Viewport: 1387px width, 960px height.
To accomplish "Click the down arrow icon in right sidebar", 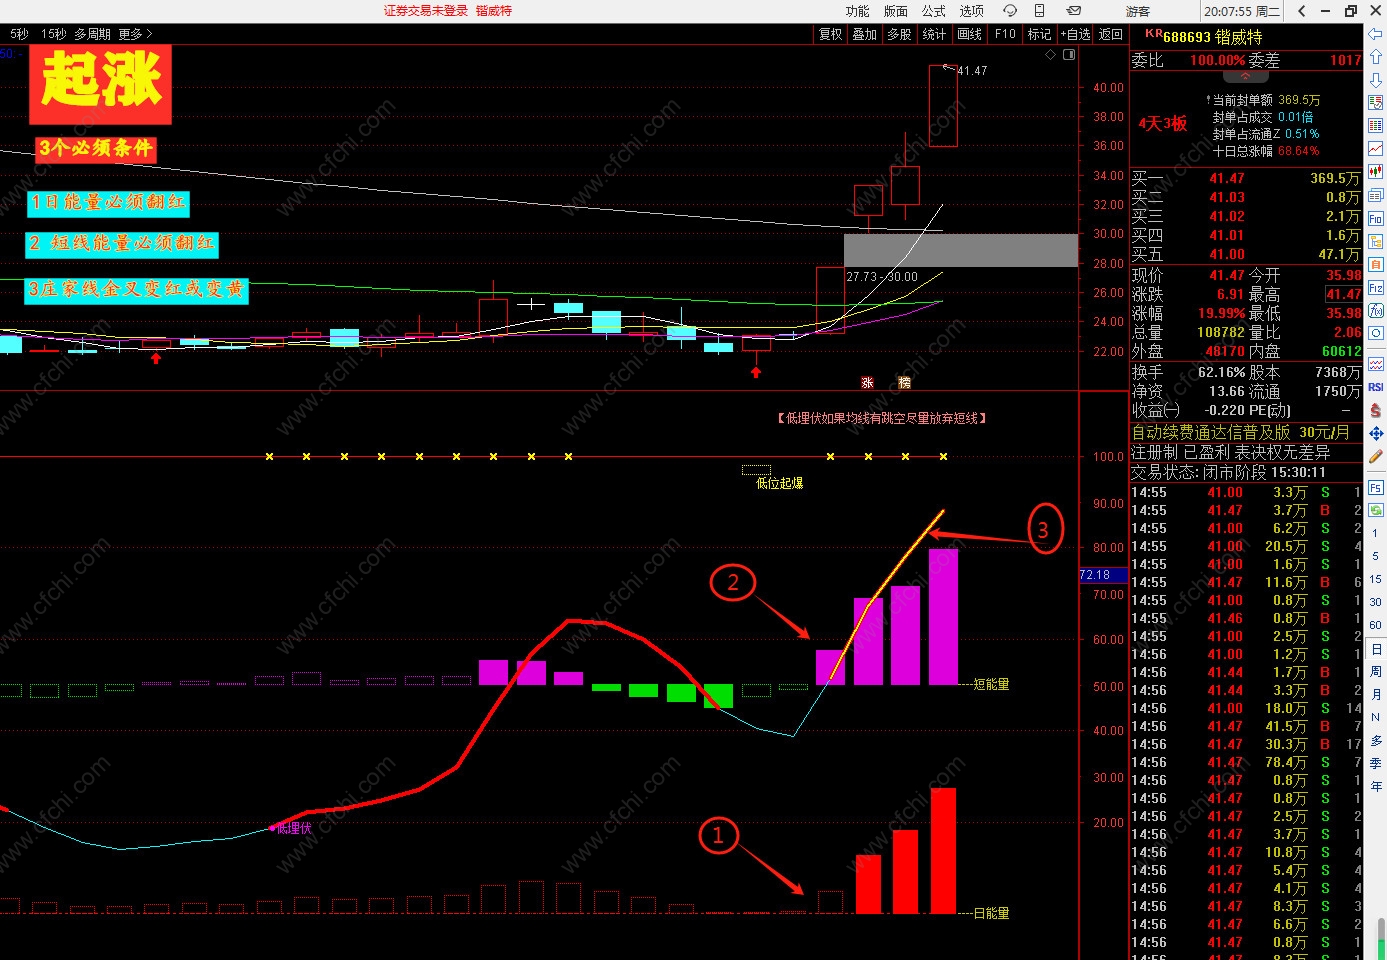I will tap(1376, 79).
